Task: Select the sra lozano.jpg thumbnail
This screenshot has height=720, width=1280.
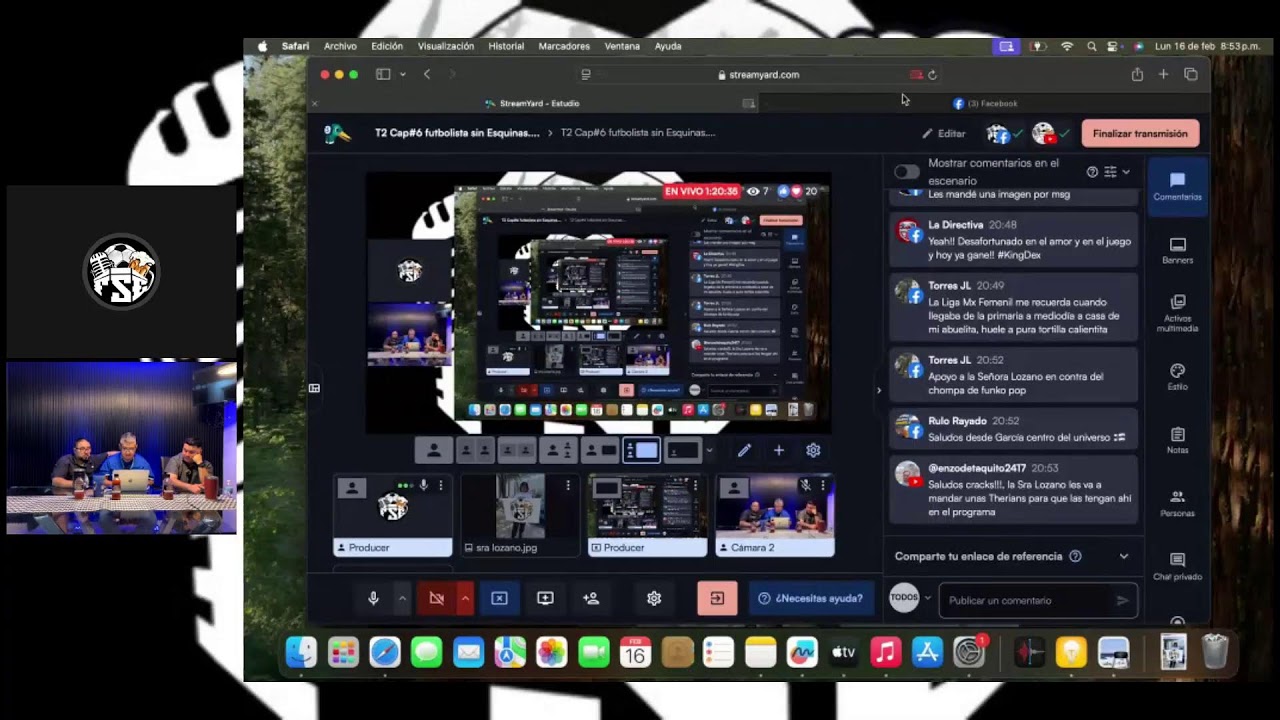Action: (x=520, y=506)
